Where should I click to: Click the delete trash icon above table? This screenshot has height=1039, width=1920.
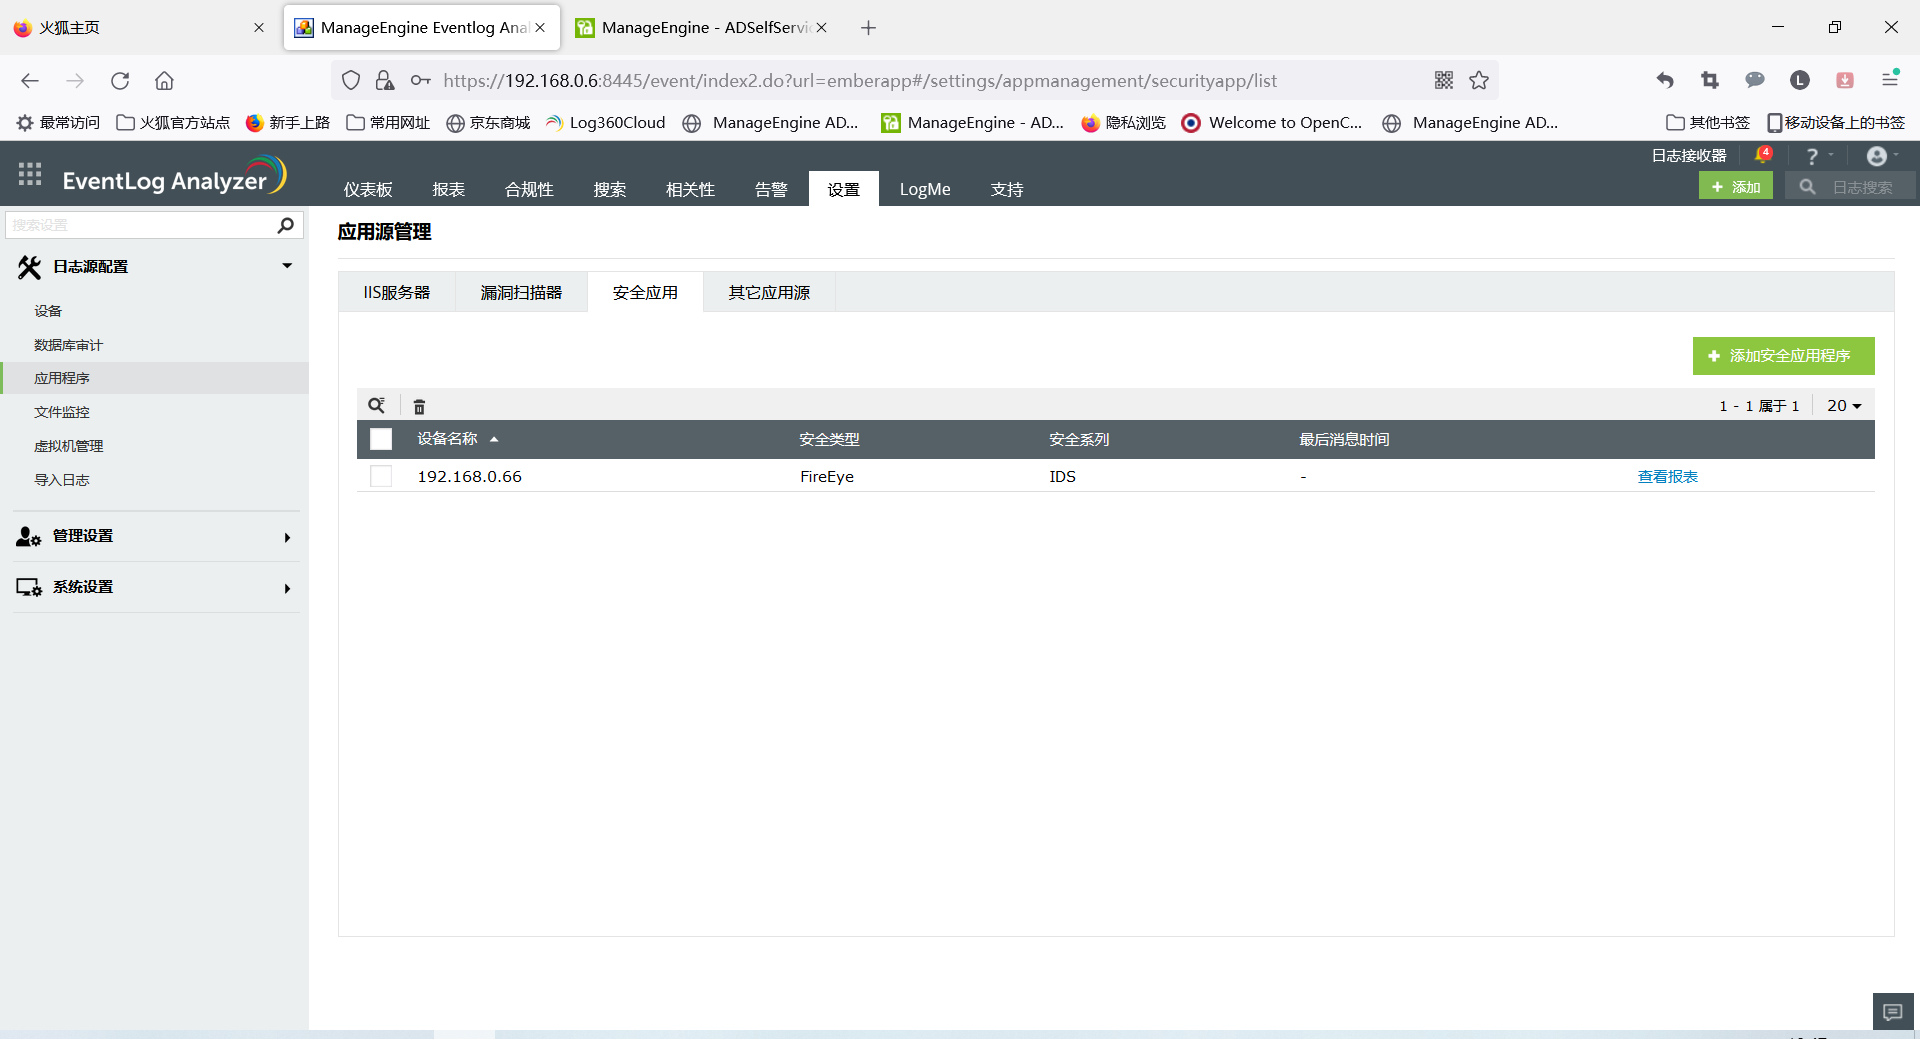419,406
